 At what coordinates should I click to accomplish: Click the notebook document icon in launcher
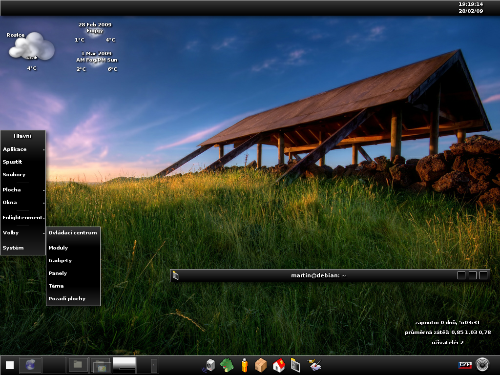[x=295, y=365]
